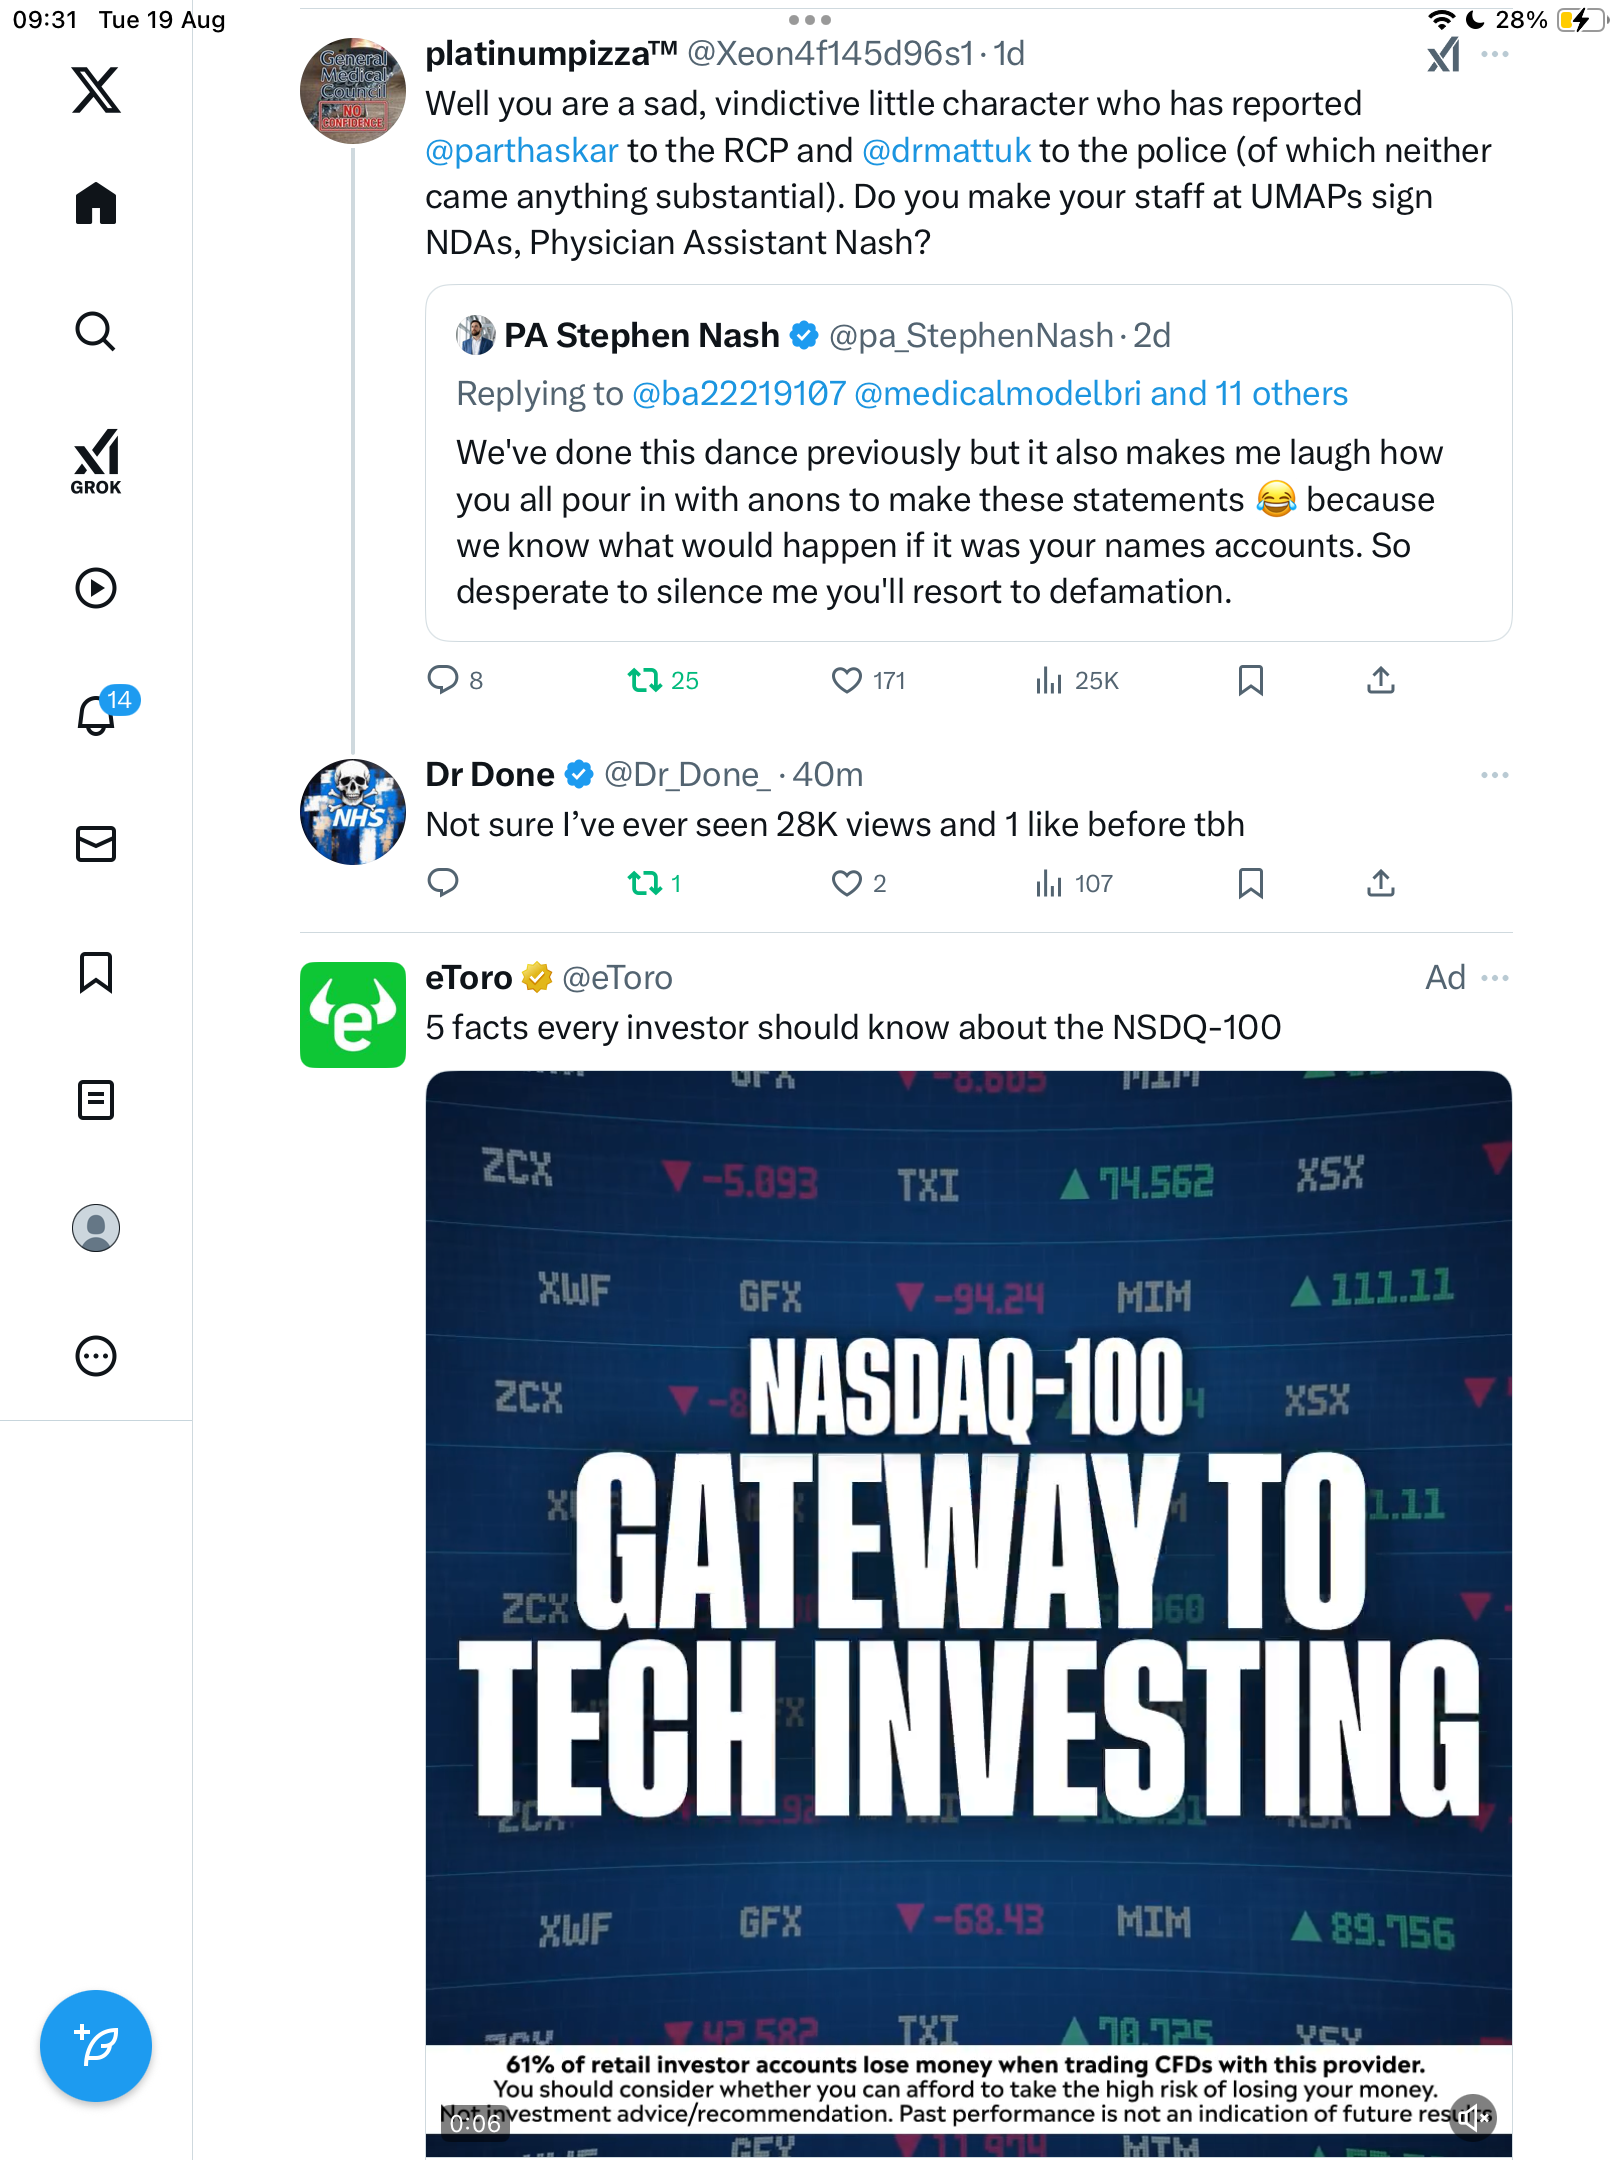Bookmark Dr Done's reply
Image resolution: width=1620 pixels, height=2160 pixels.
(1250, 884)
